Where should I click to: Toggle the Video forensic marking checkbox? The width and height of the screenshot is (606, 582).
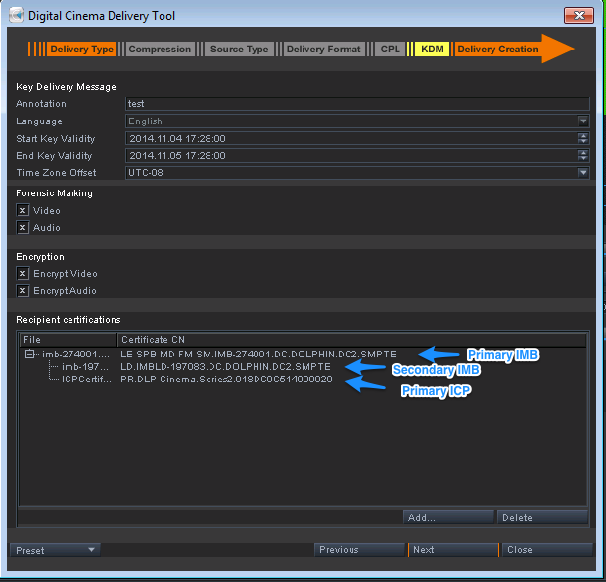point(23,211)
